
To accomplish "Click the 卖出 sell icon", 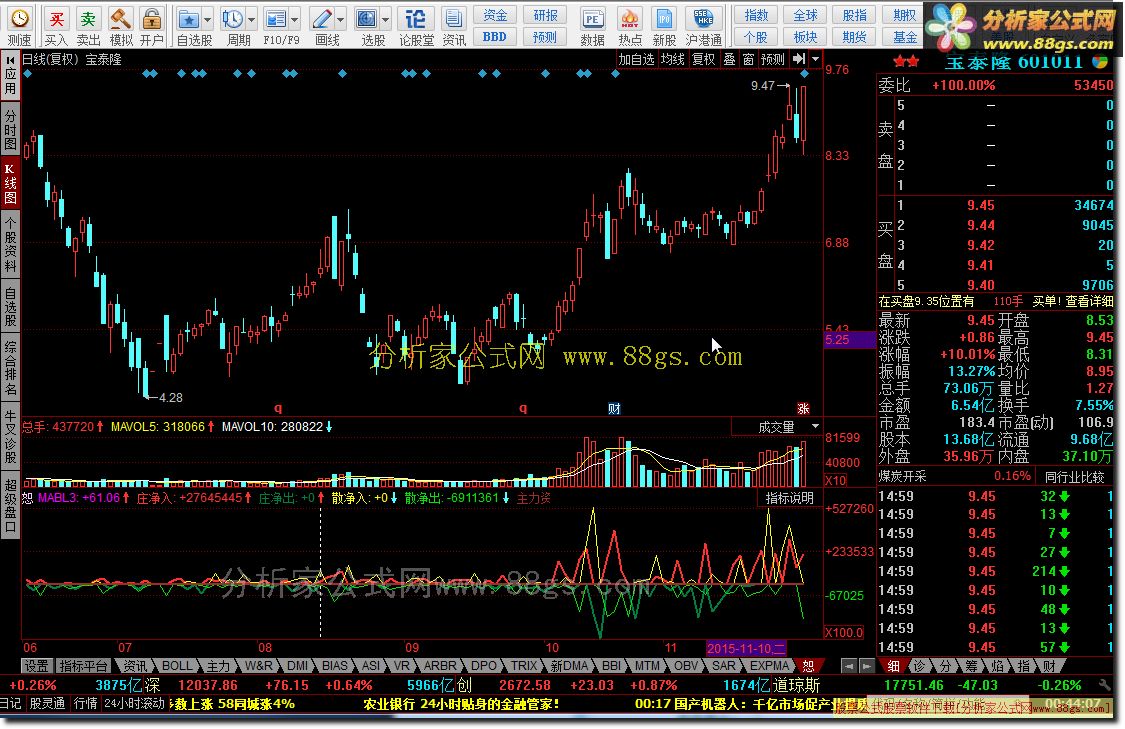I will coord(88,19).
